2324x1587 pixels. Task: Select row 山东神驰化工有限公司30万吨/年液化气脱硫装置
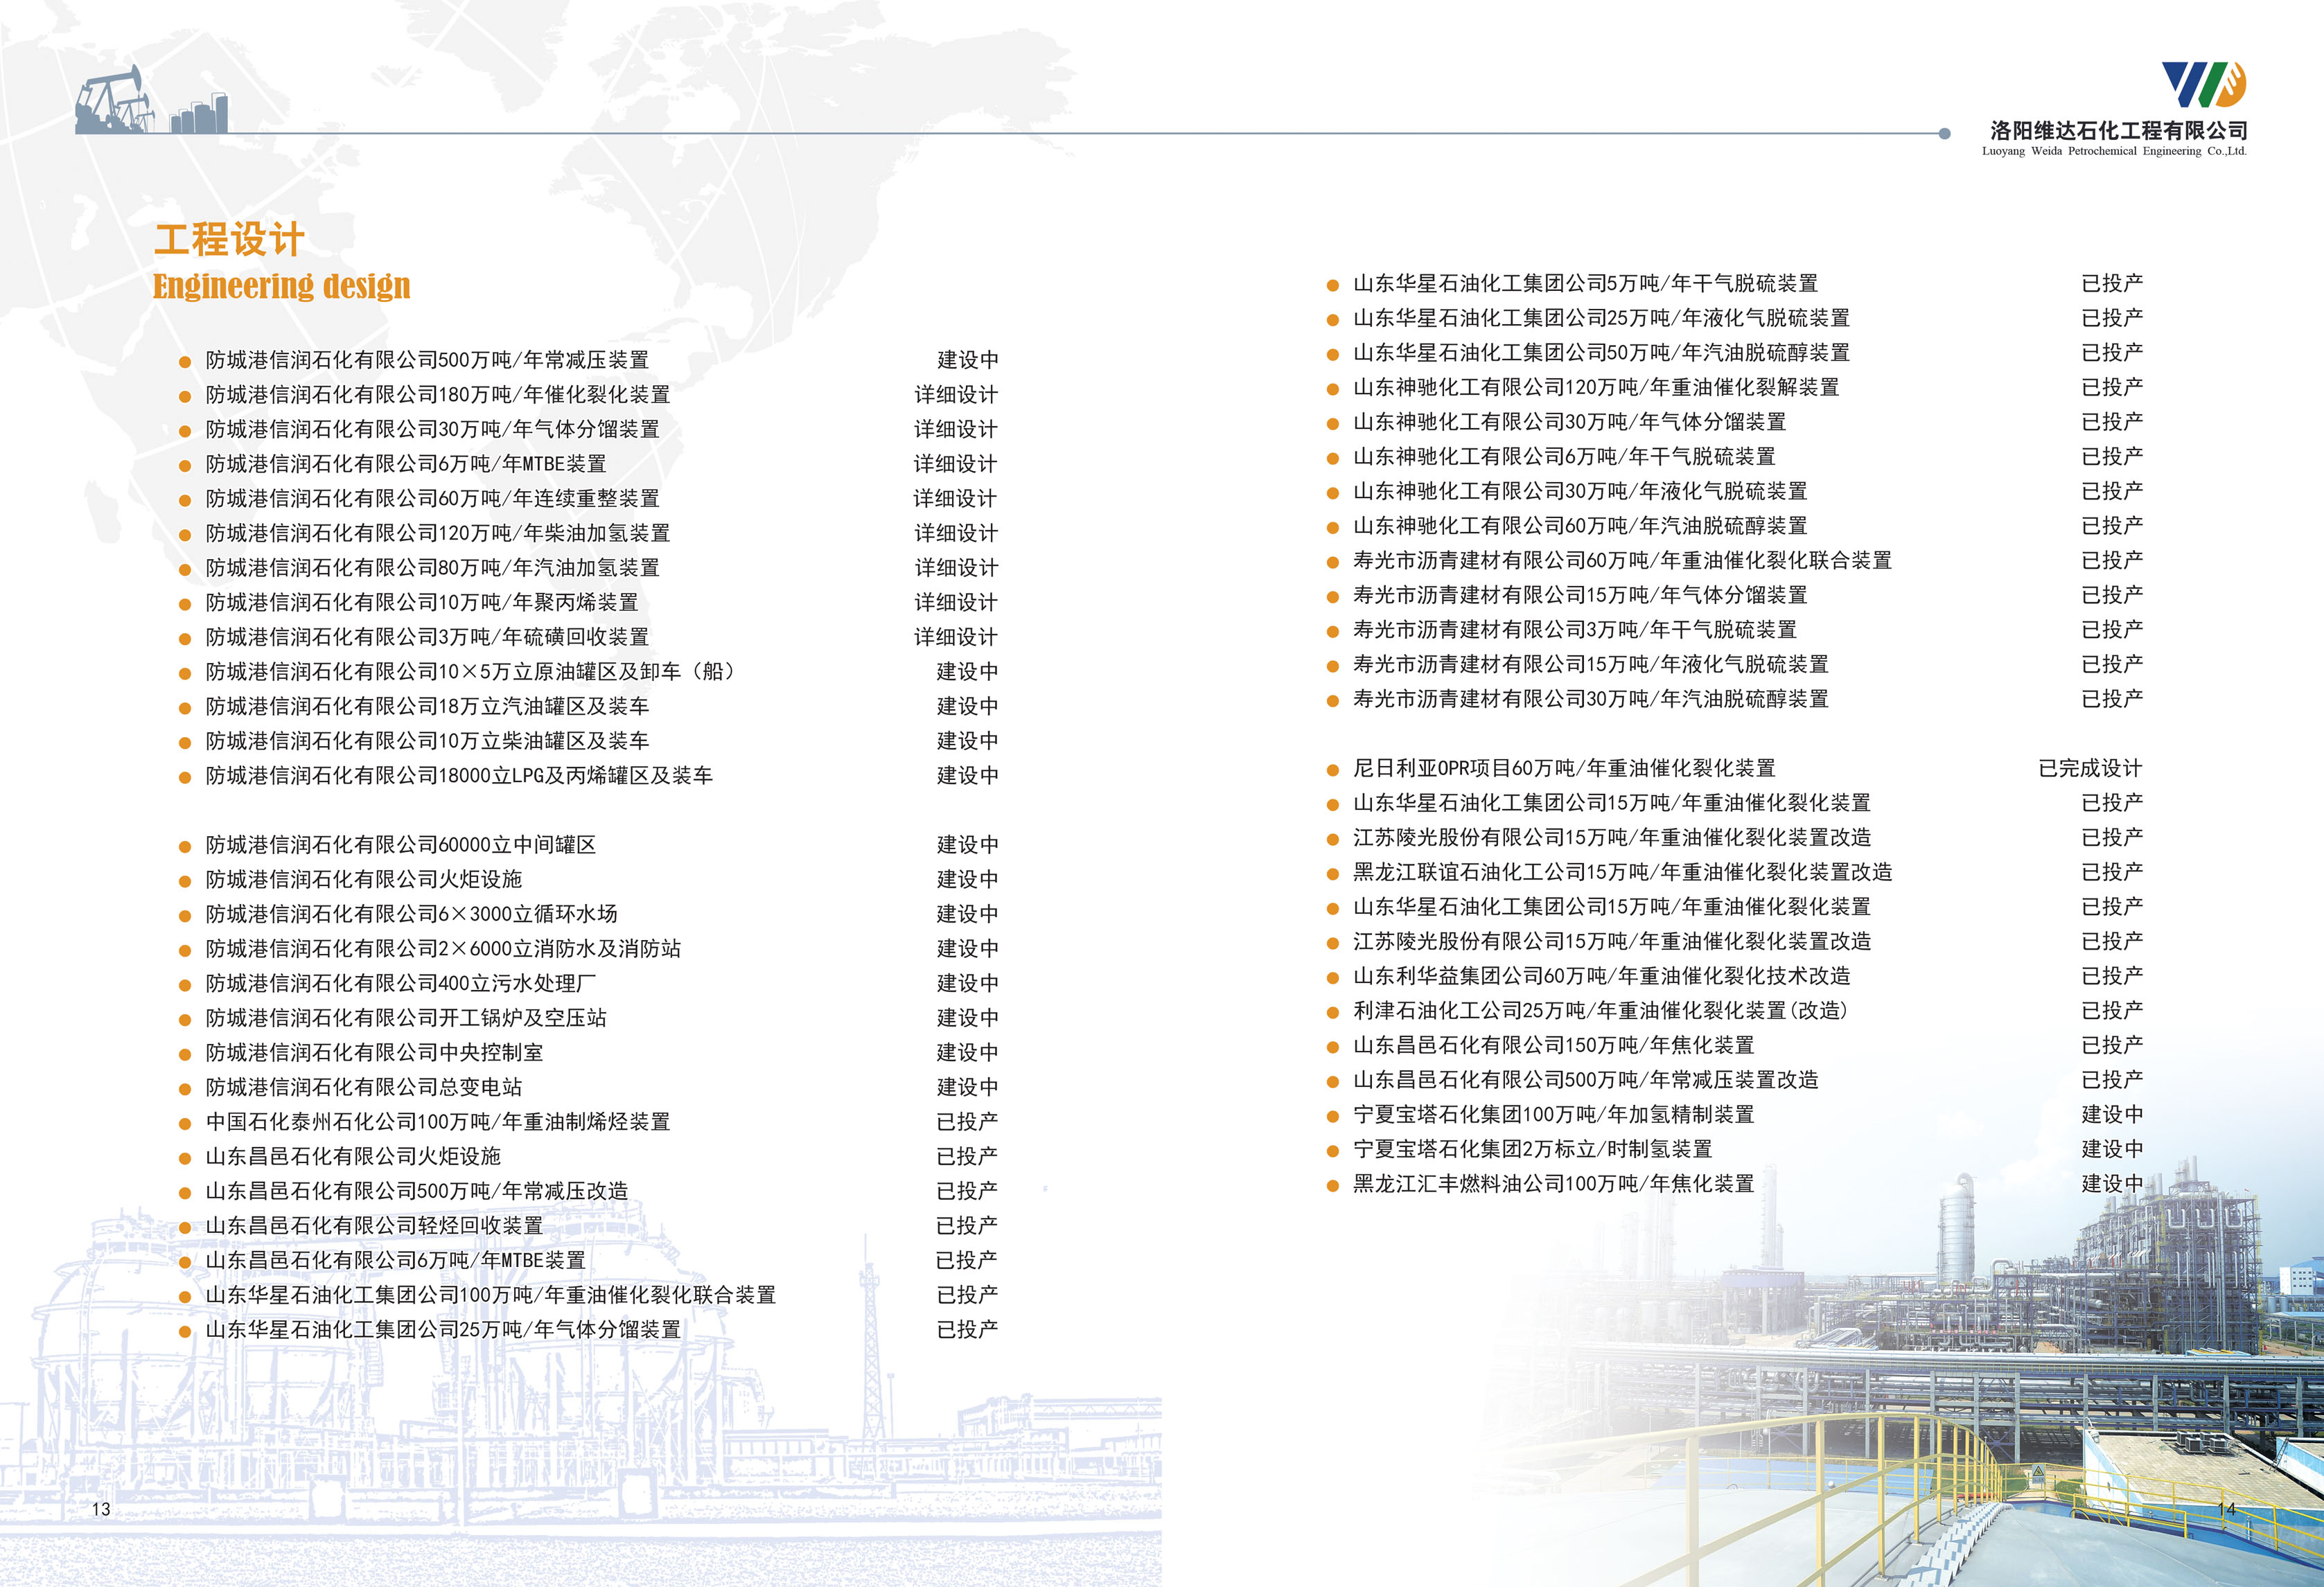tap(1735, 491)
